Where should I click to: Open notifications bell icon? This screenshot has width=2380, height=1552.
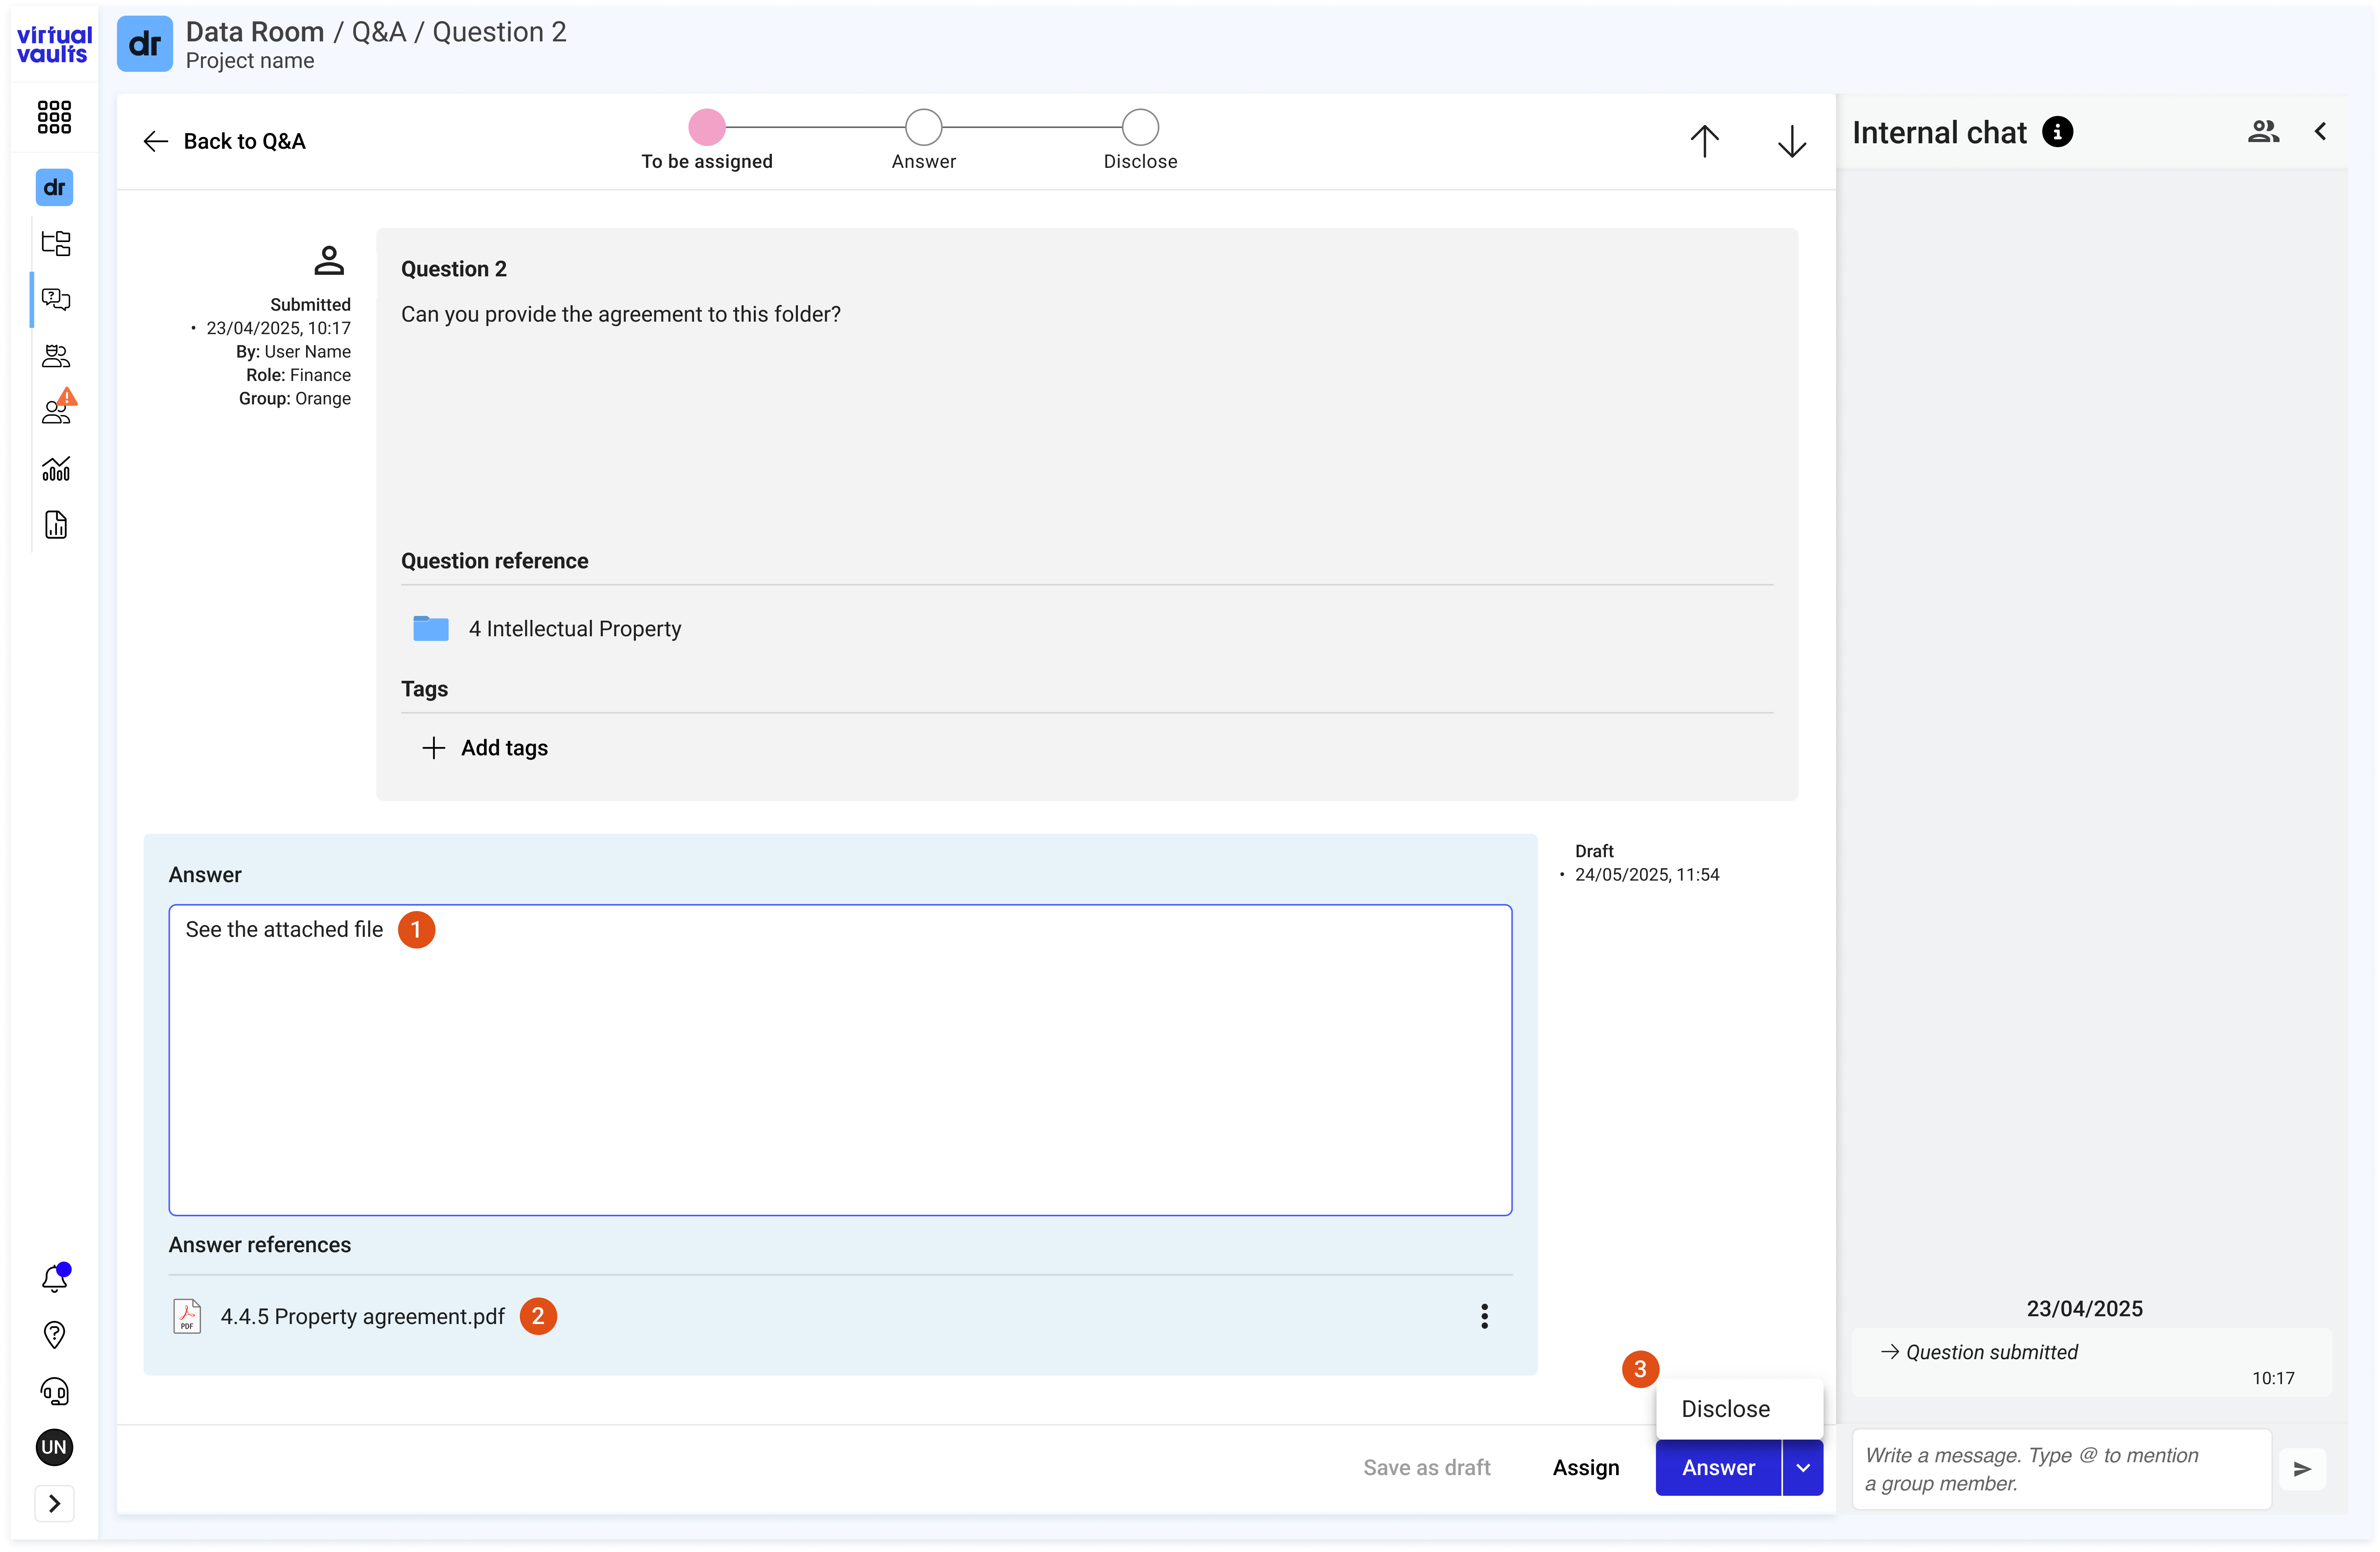55,1278
